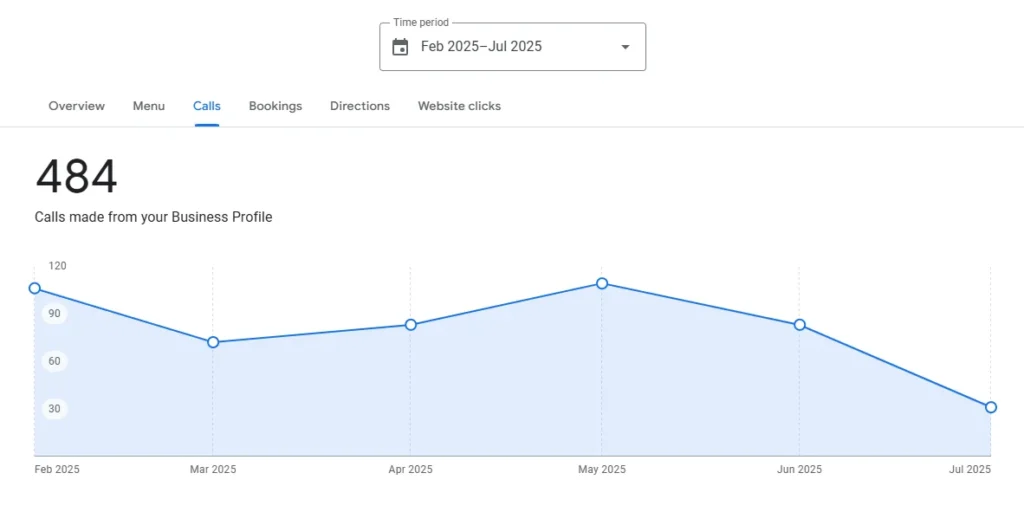Go to the Bookings tab
The width and height of the screenshot is (1024, 512).
point(275,106)
